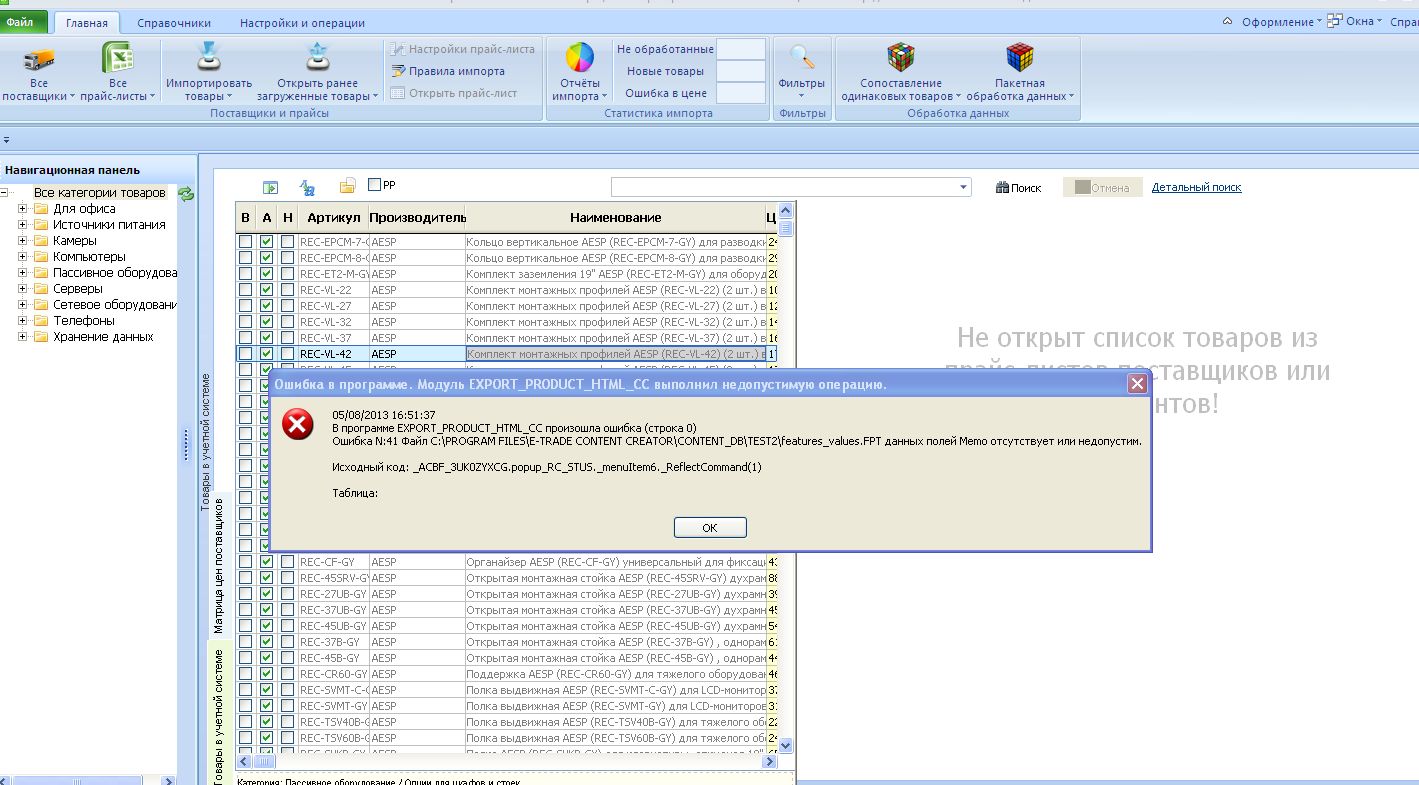Click the text search-replace icon above table
The image size is (1419, 785).
coord(308,187)
